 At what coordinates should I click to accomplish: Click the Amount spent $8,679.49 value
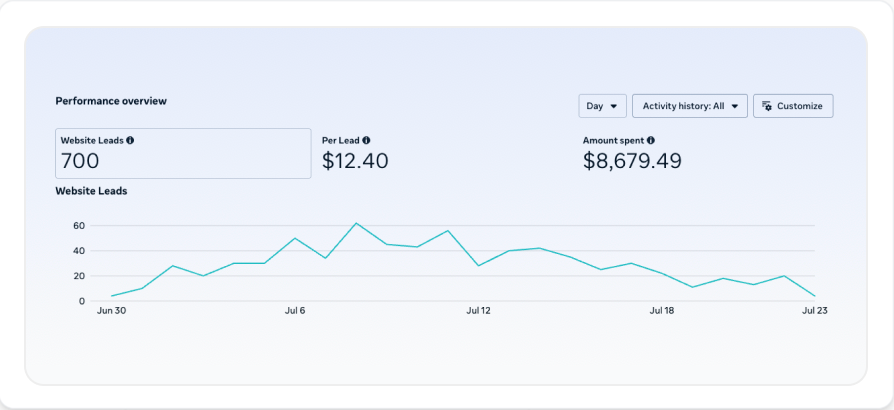point(632,161)
